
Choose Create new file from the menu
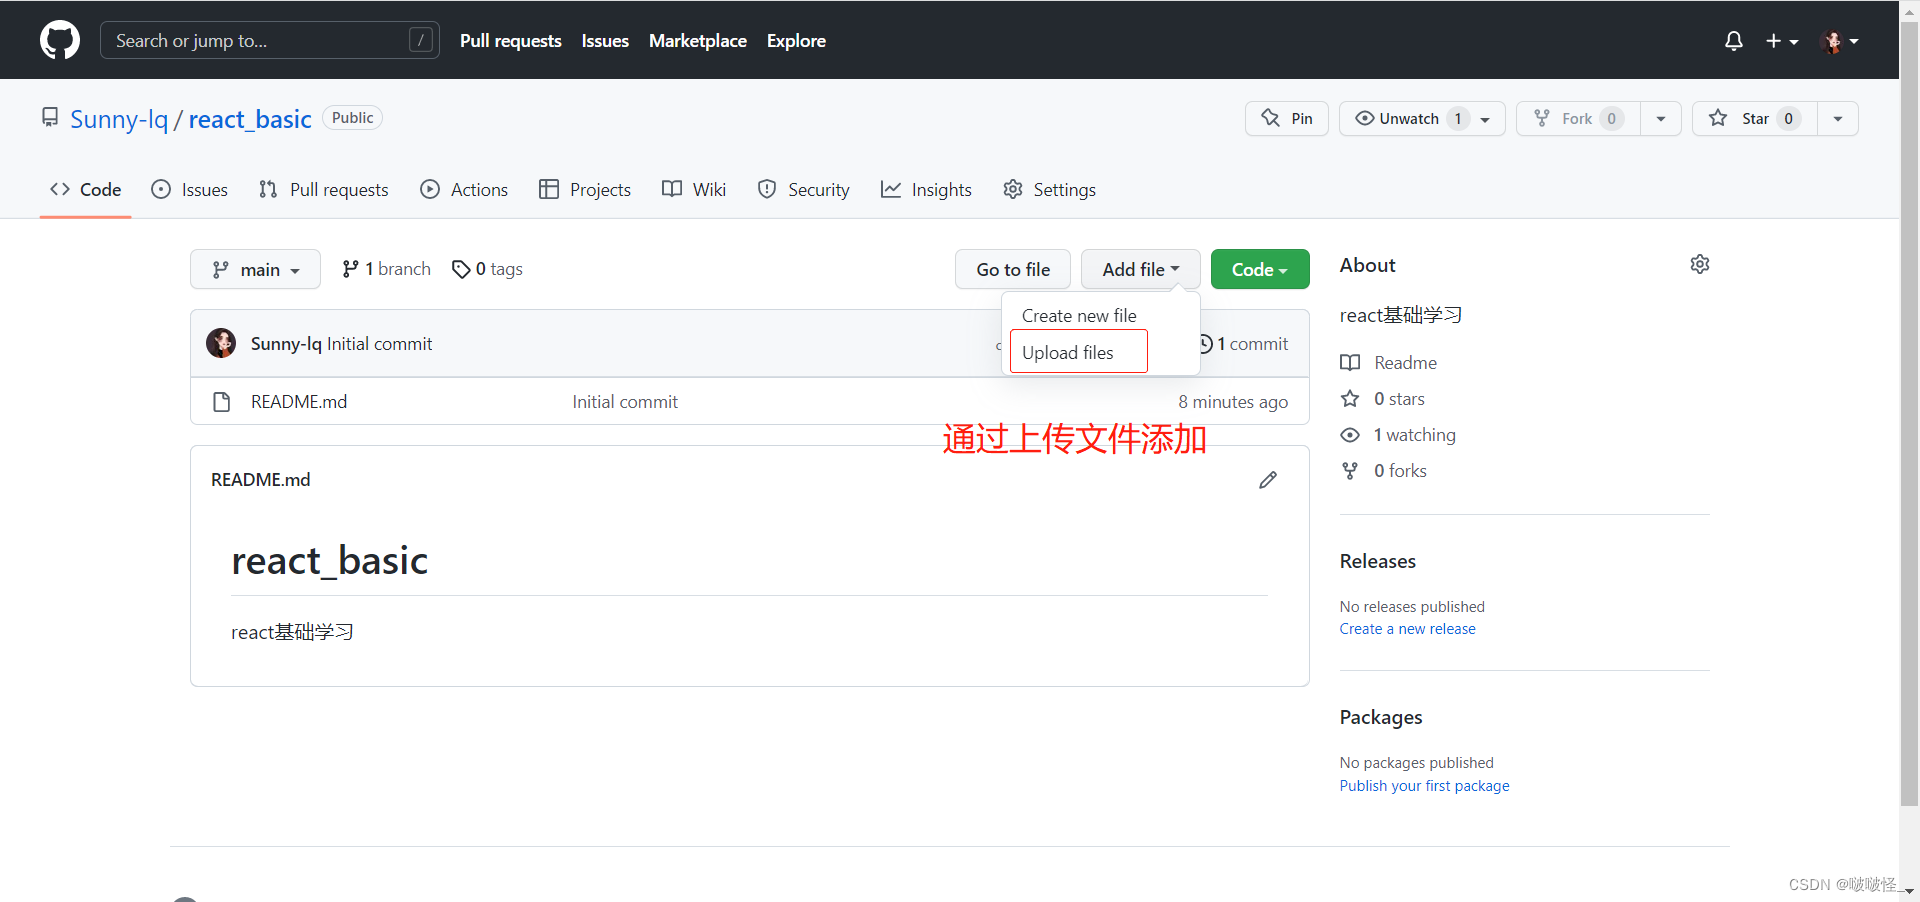(x=1079, y=316)
